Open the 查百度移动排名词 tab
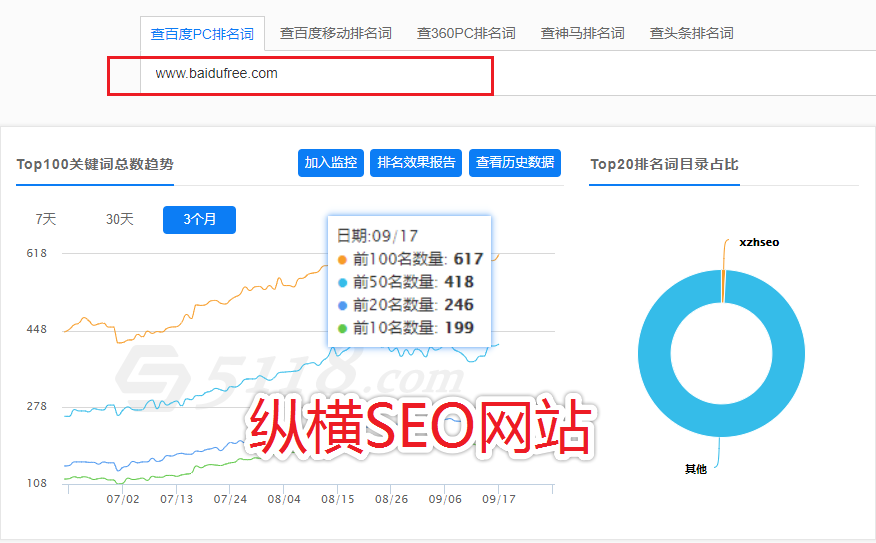The image size is (876, 543). tap(336, 33)
